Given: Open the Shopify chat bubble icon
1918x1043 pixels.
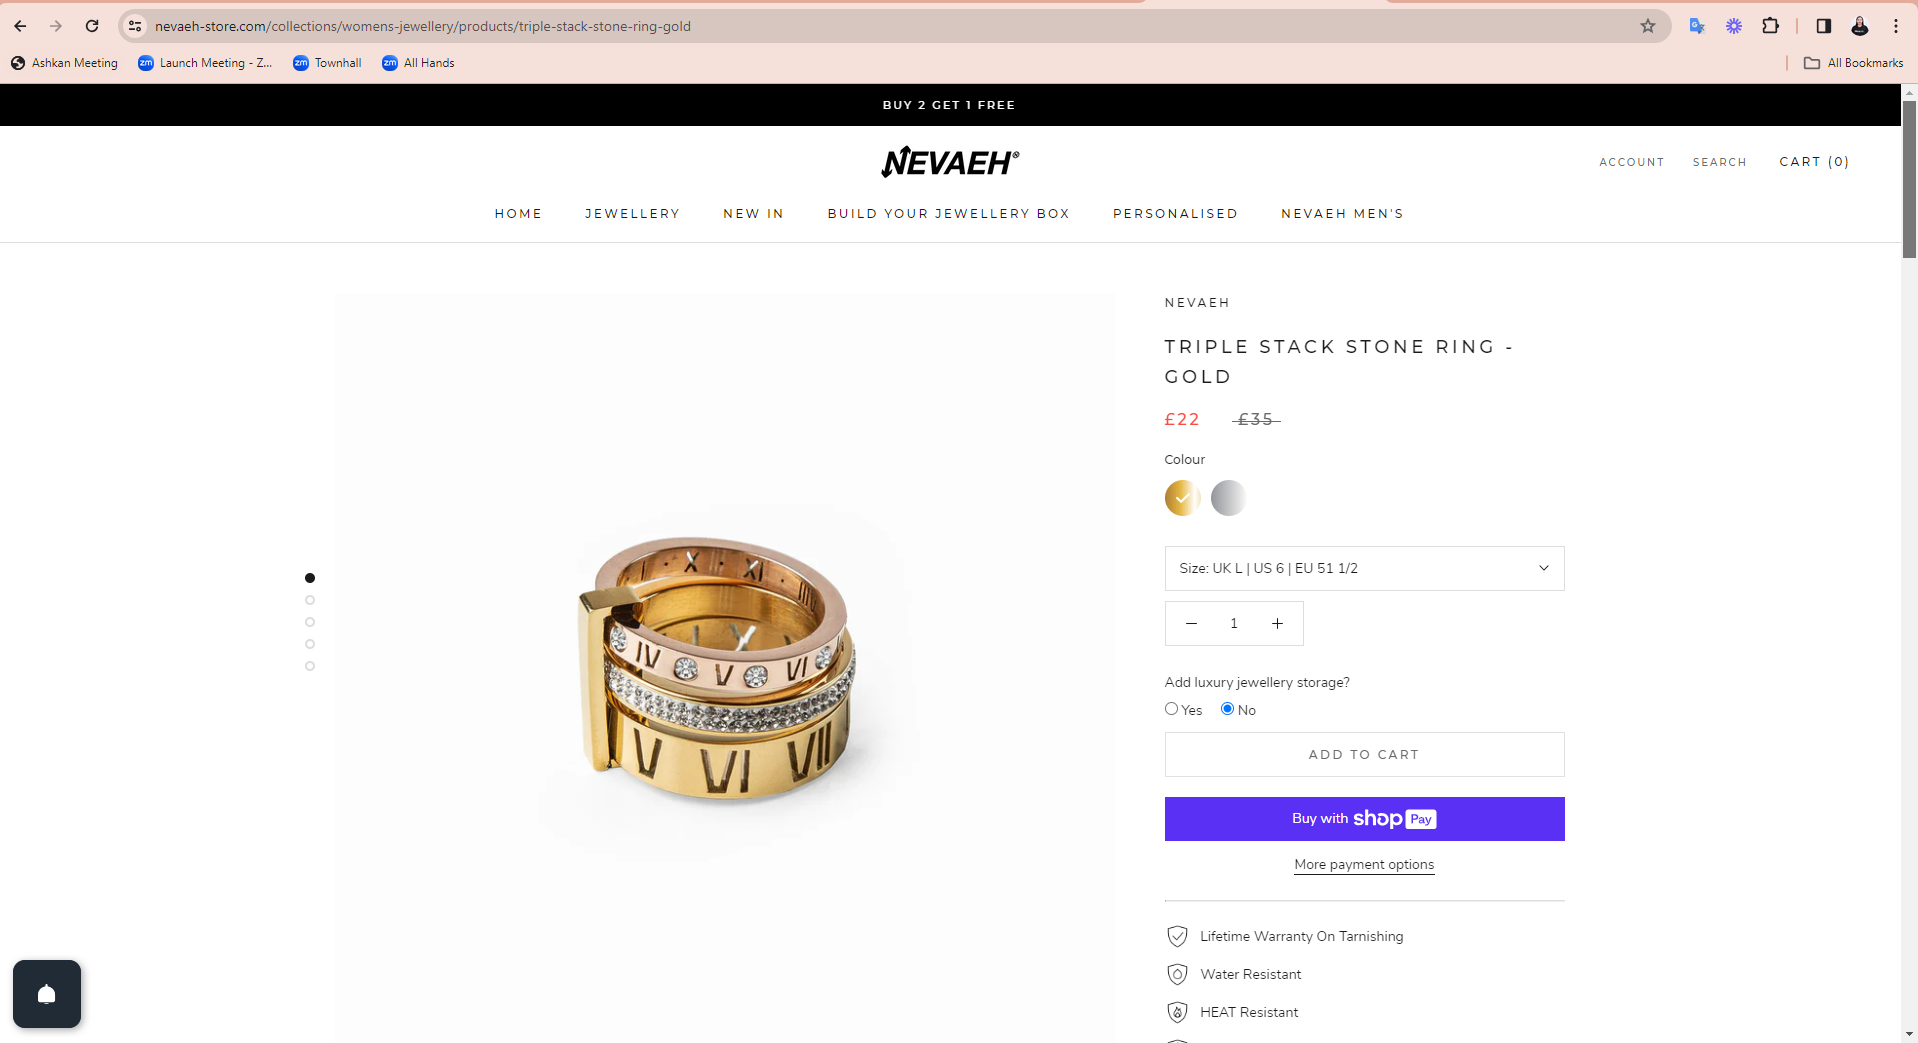Looking at the screenshot, I should pos(47,994).
